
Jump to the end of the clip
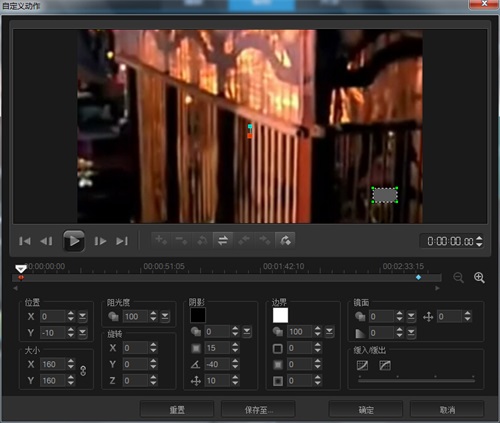[122, 241]
